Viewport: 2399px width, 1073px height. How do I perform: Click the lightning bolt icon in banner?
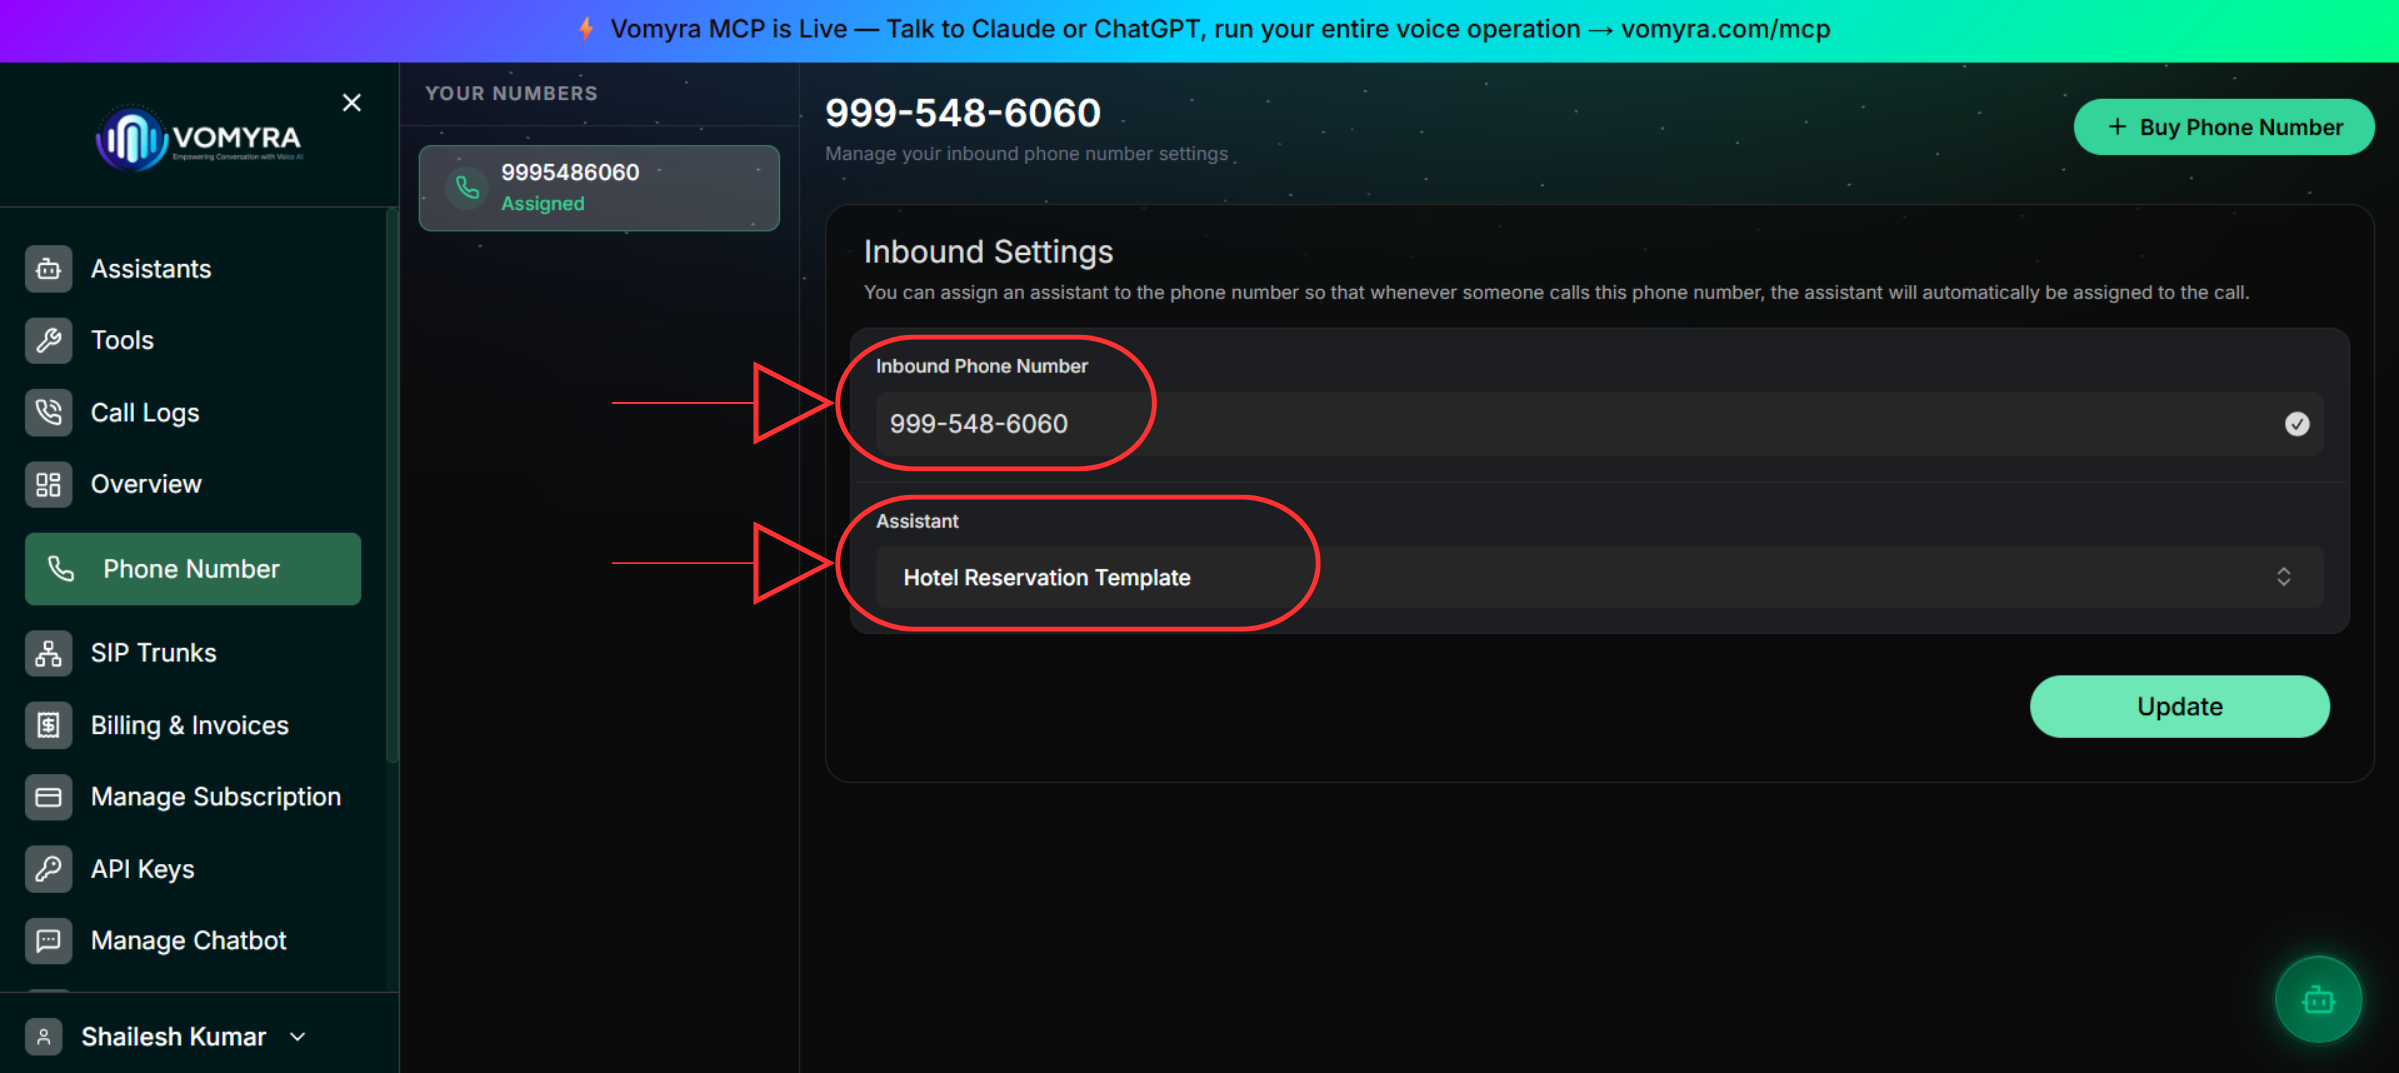(x=586, y=29)
